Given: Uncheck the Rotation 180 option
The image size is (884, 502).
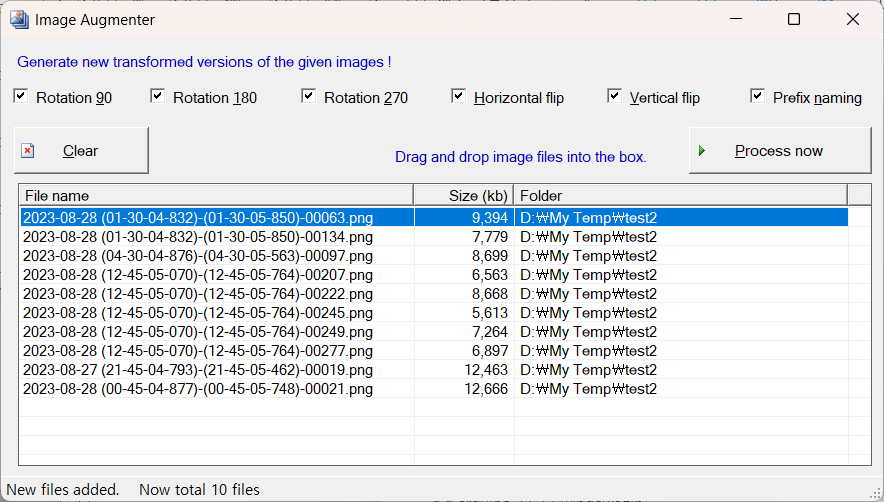Looking at the screenshot, I should (x=158, y=96).
